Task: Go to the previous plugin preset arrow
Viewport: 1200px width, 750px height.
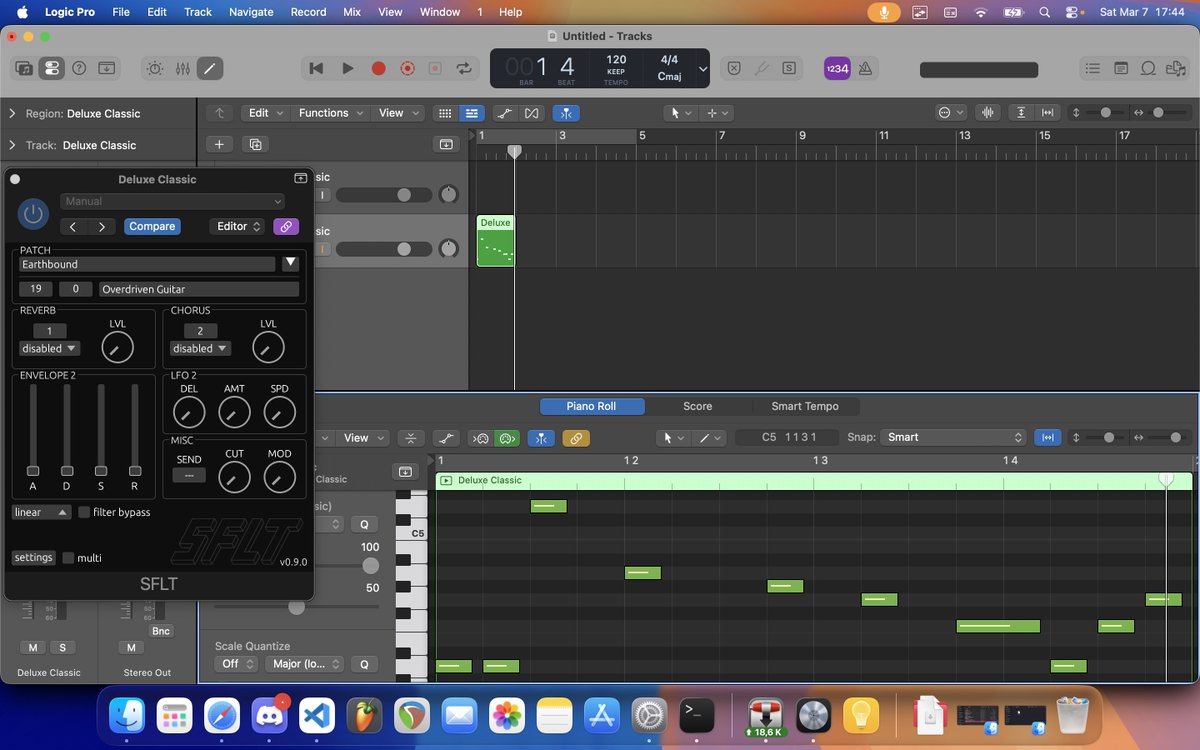Action: point(74,227)
